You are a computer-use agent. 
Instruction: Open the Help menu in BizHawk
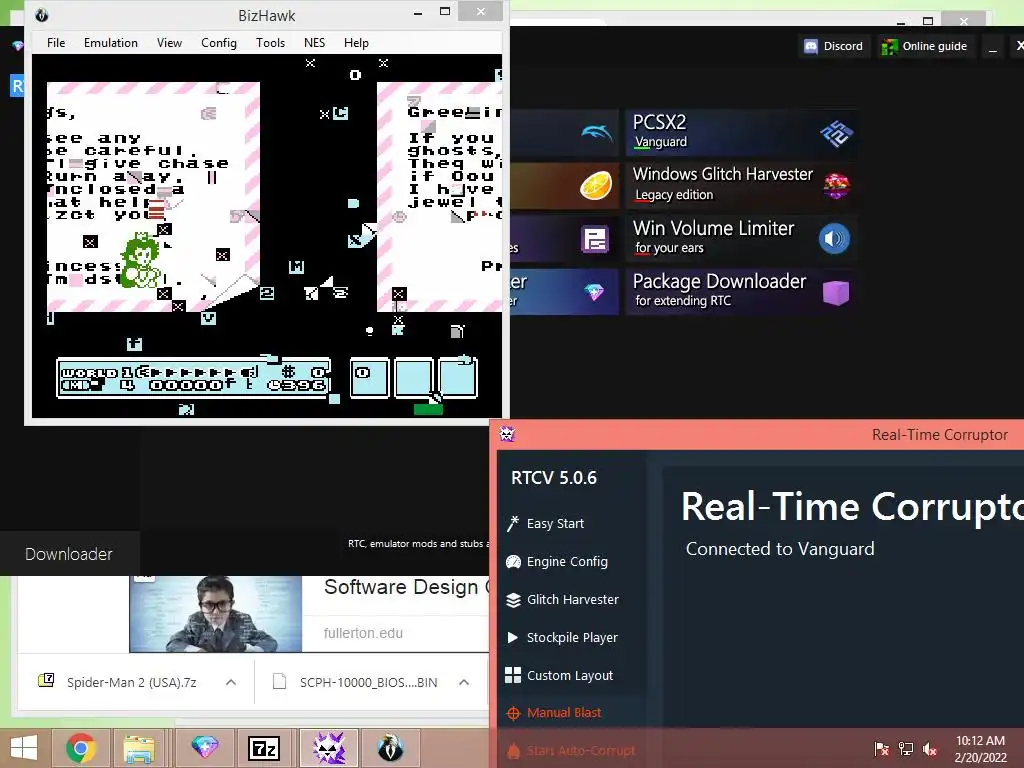click(x=356, y=42)
